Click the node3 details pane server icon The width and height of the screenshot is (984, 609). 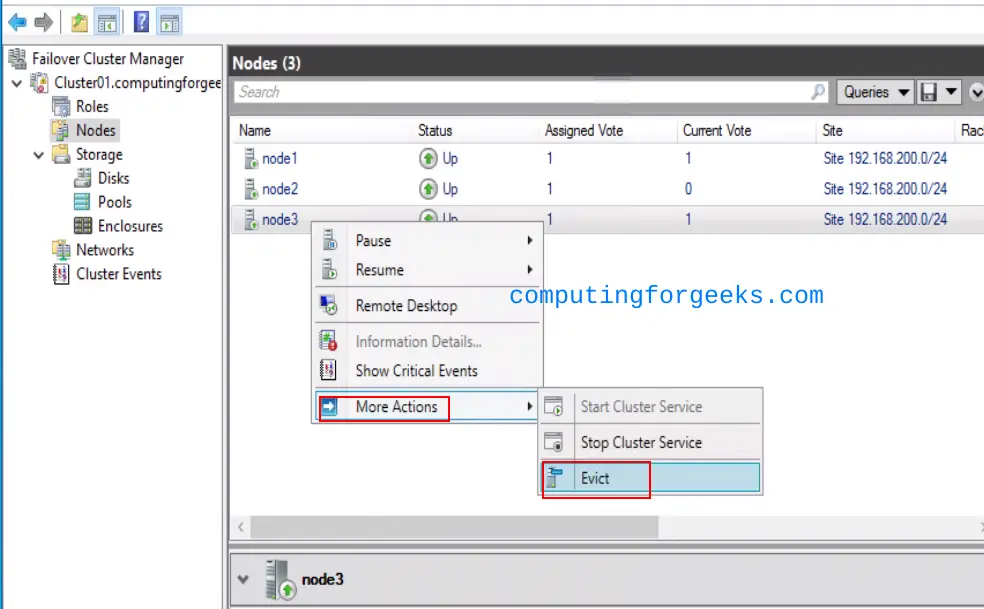pos(280,579)
